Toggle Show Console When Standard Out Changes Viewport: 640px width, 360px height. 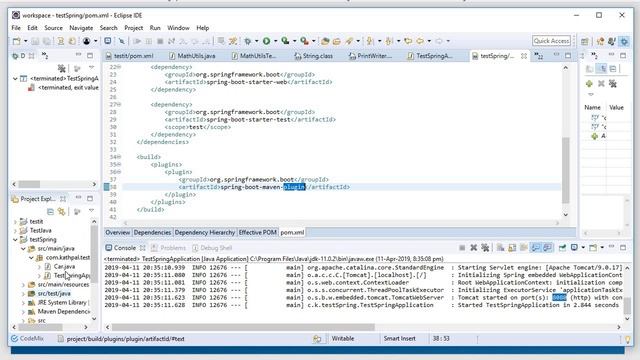(535, 248)
